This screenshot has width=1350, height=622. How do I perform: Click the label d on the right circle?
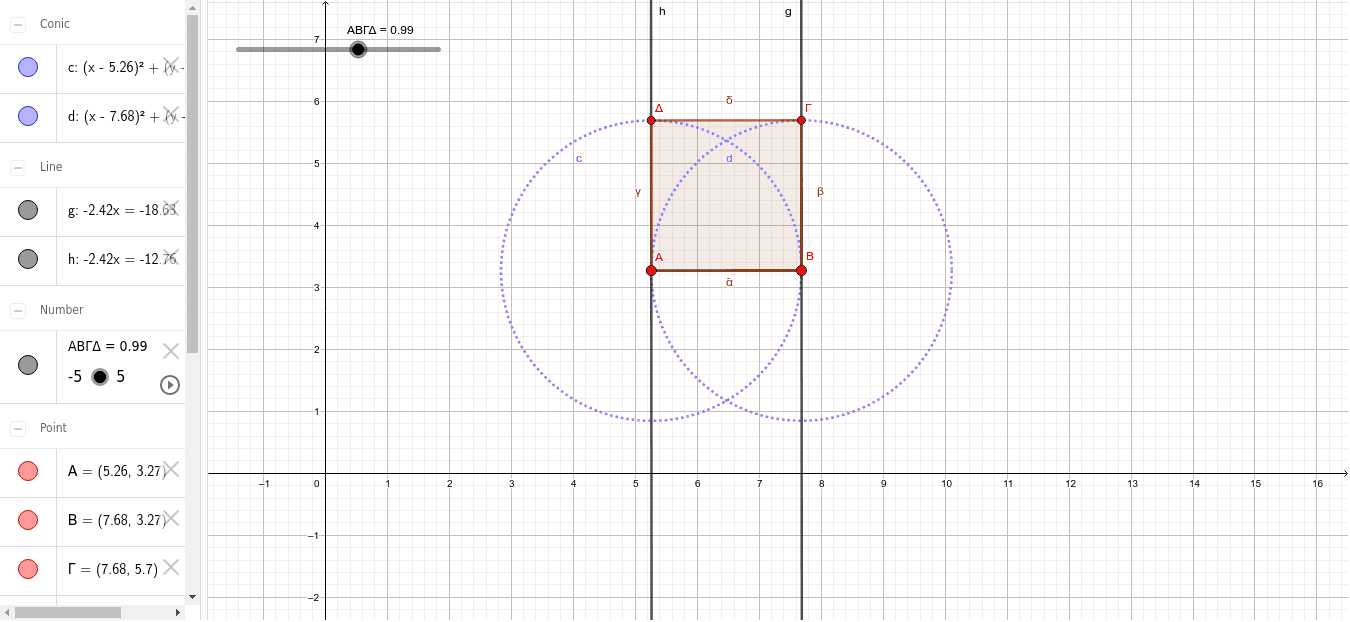(x=729, y=158)
